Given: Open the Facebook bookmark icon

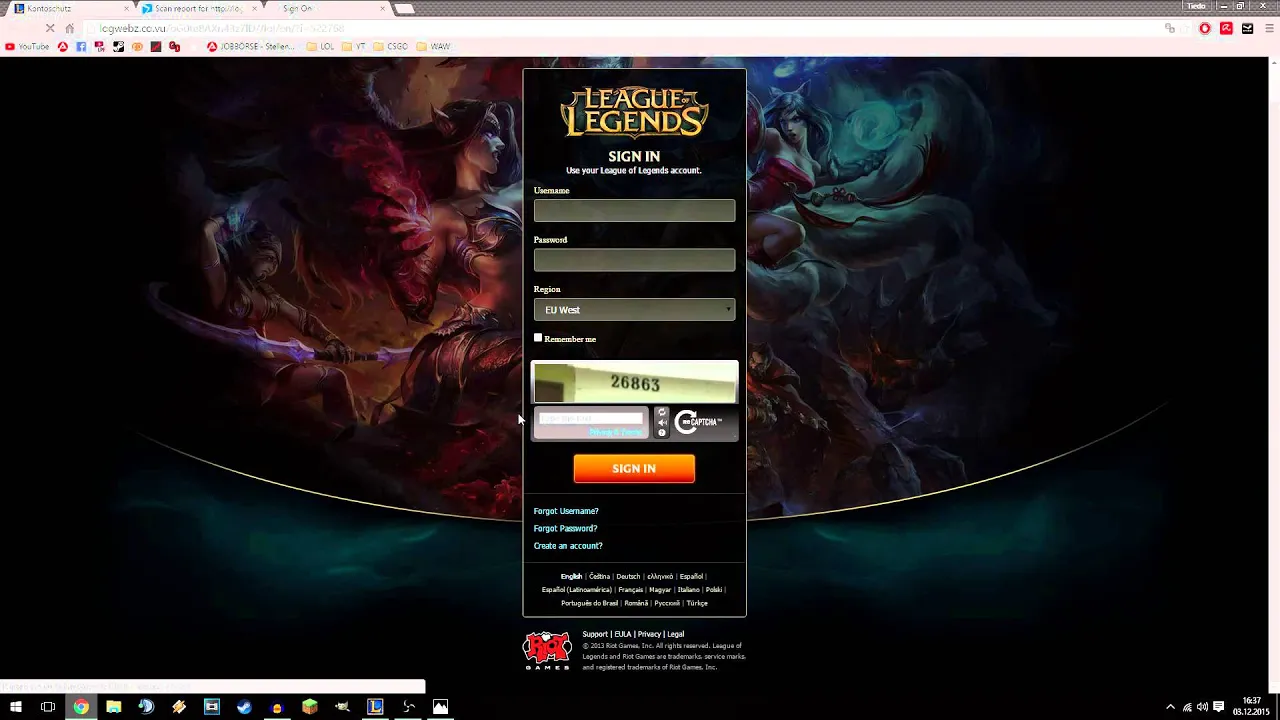Looking at the screenshot, I should click(x=81, y=46).
